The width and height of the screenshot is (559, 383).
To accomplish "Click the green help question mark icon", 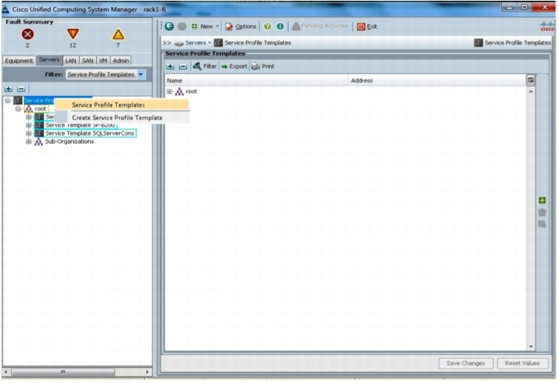I will tap(267, 26).
